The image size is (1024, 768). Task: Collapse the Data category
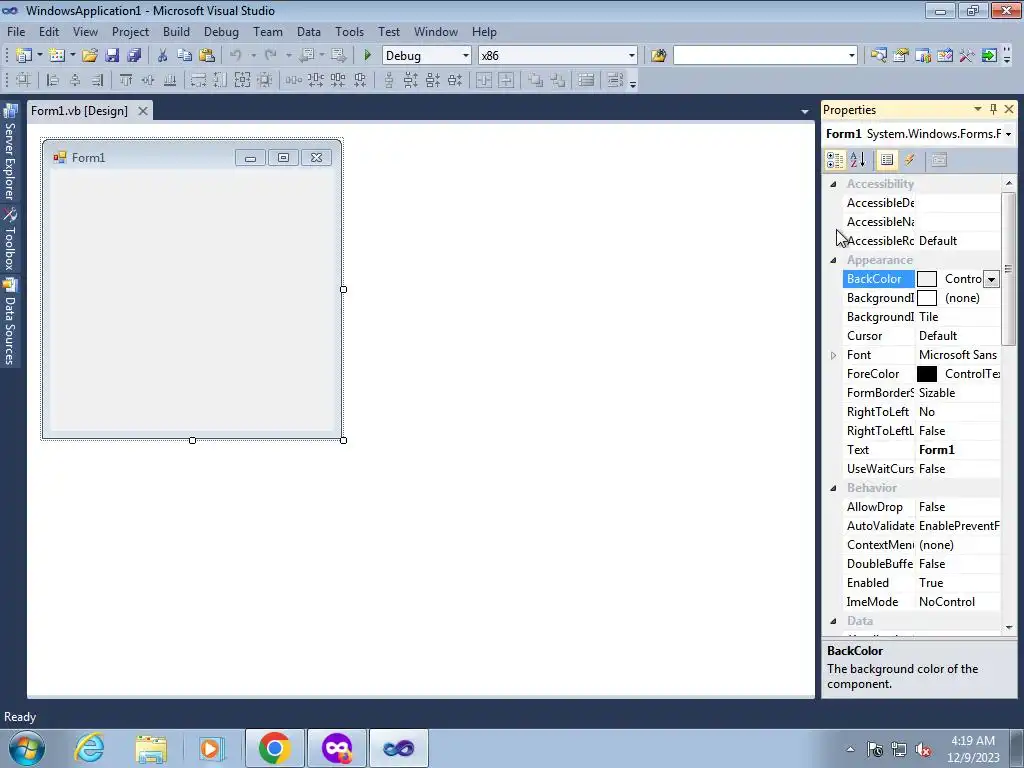click(833, 621)
